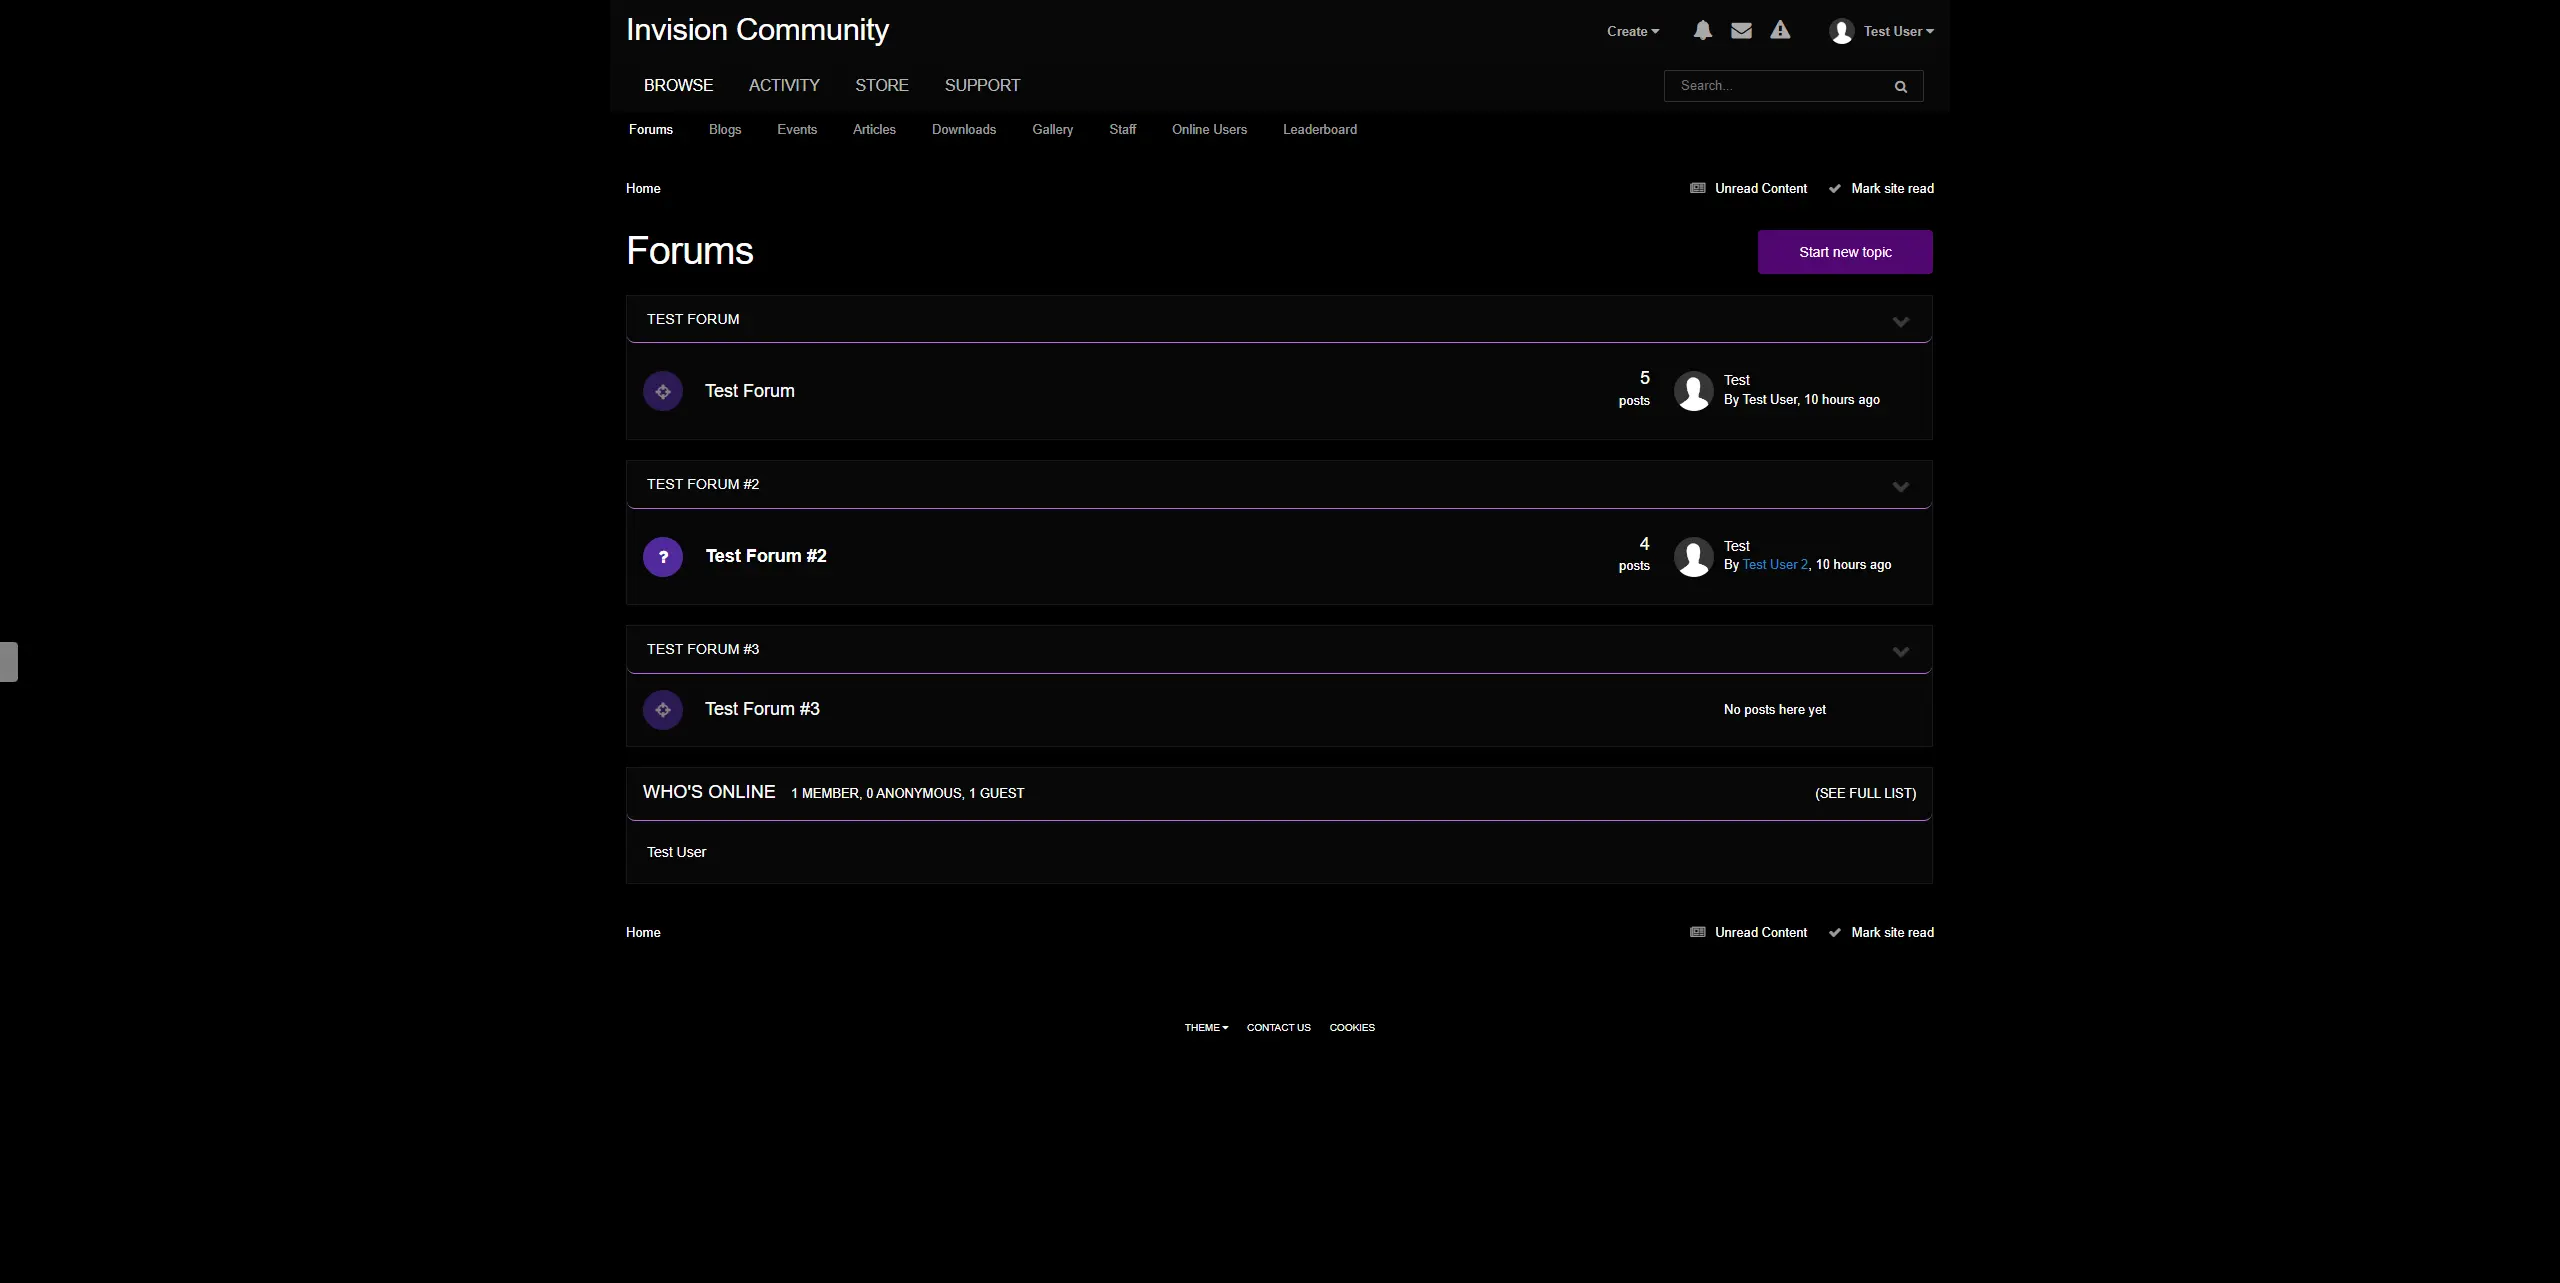
Task: Click the top Unread Content link
Action: coord(1749,188)
